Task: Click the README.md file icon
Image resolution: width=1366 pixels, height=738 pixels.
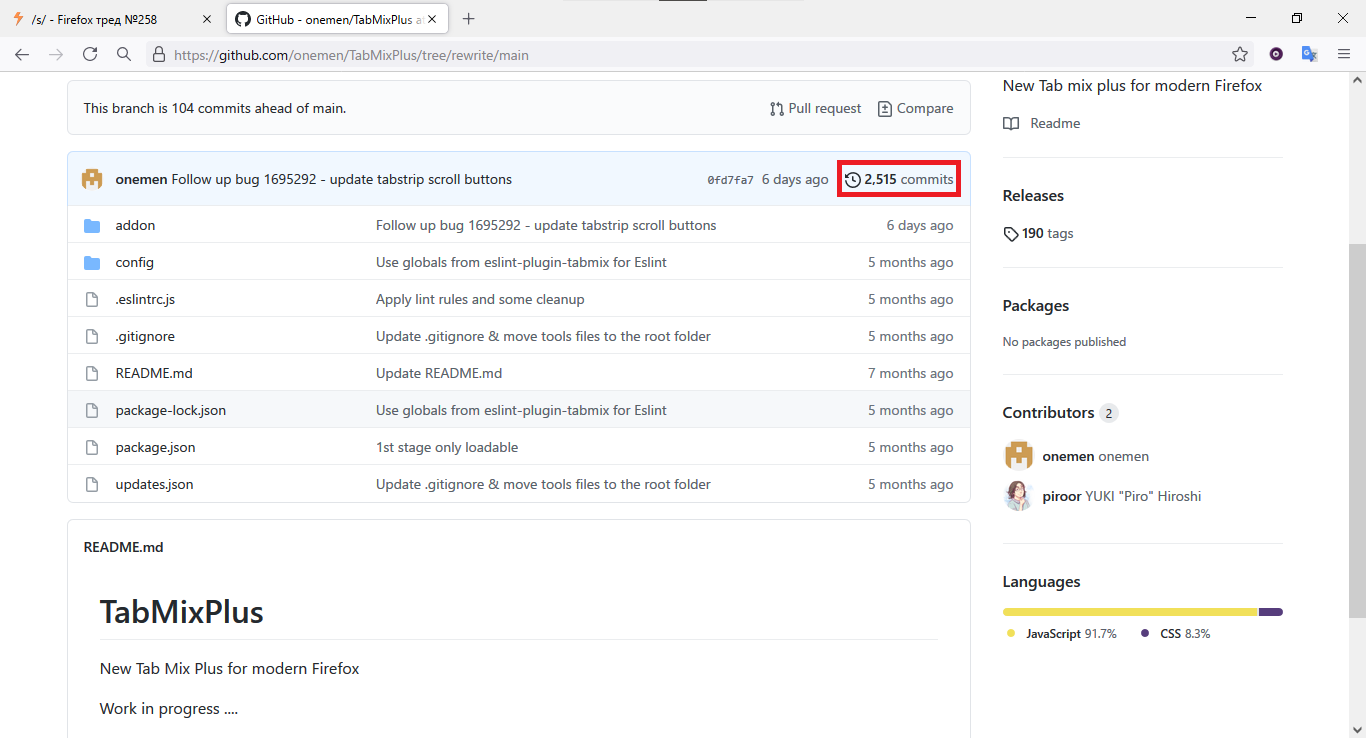Action: tap(92, 373)
